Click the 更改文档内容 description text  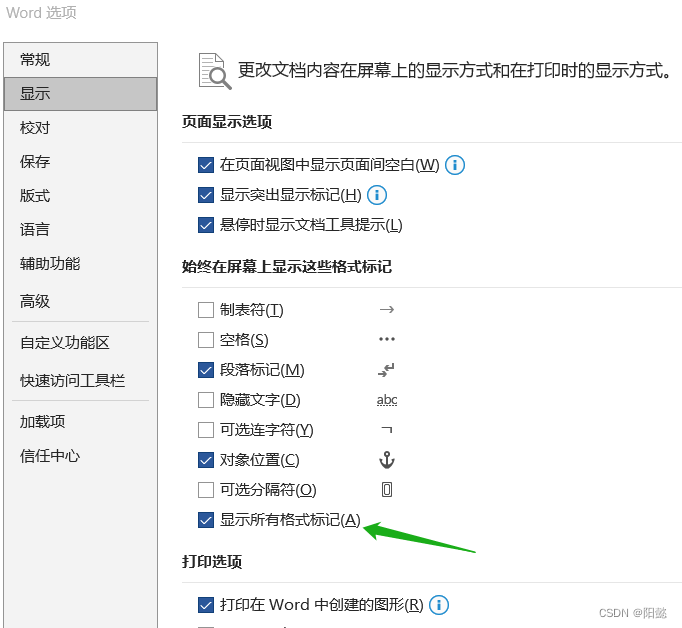(455, 70)
